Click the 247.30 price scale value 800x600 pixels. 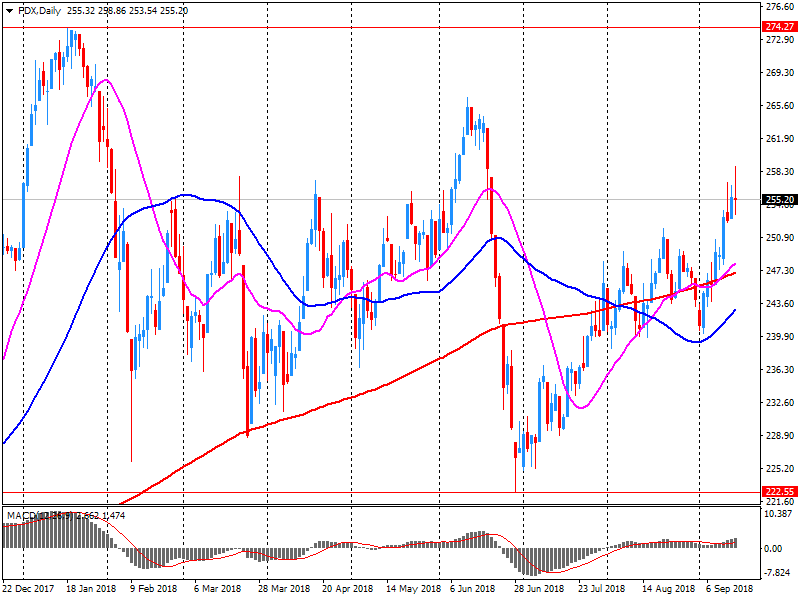pyautogui.click(x=780, y=270)
